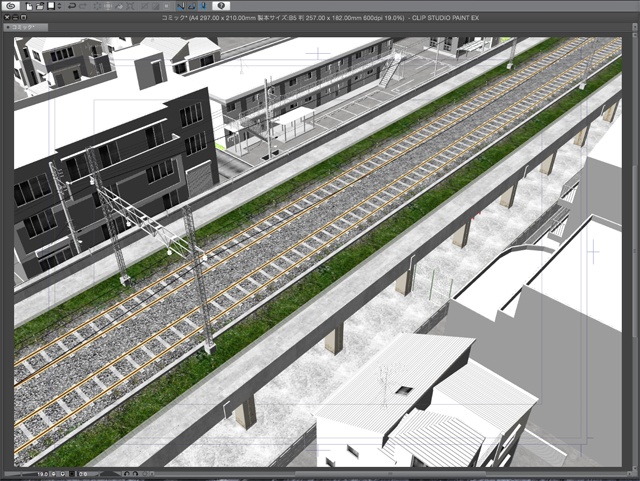This screenshot has width=640, height=481.
Task: Click the Fill command icon
Action: tap(120, 6)
